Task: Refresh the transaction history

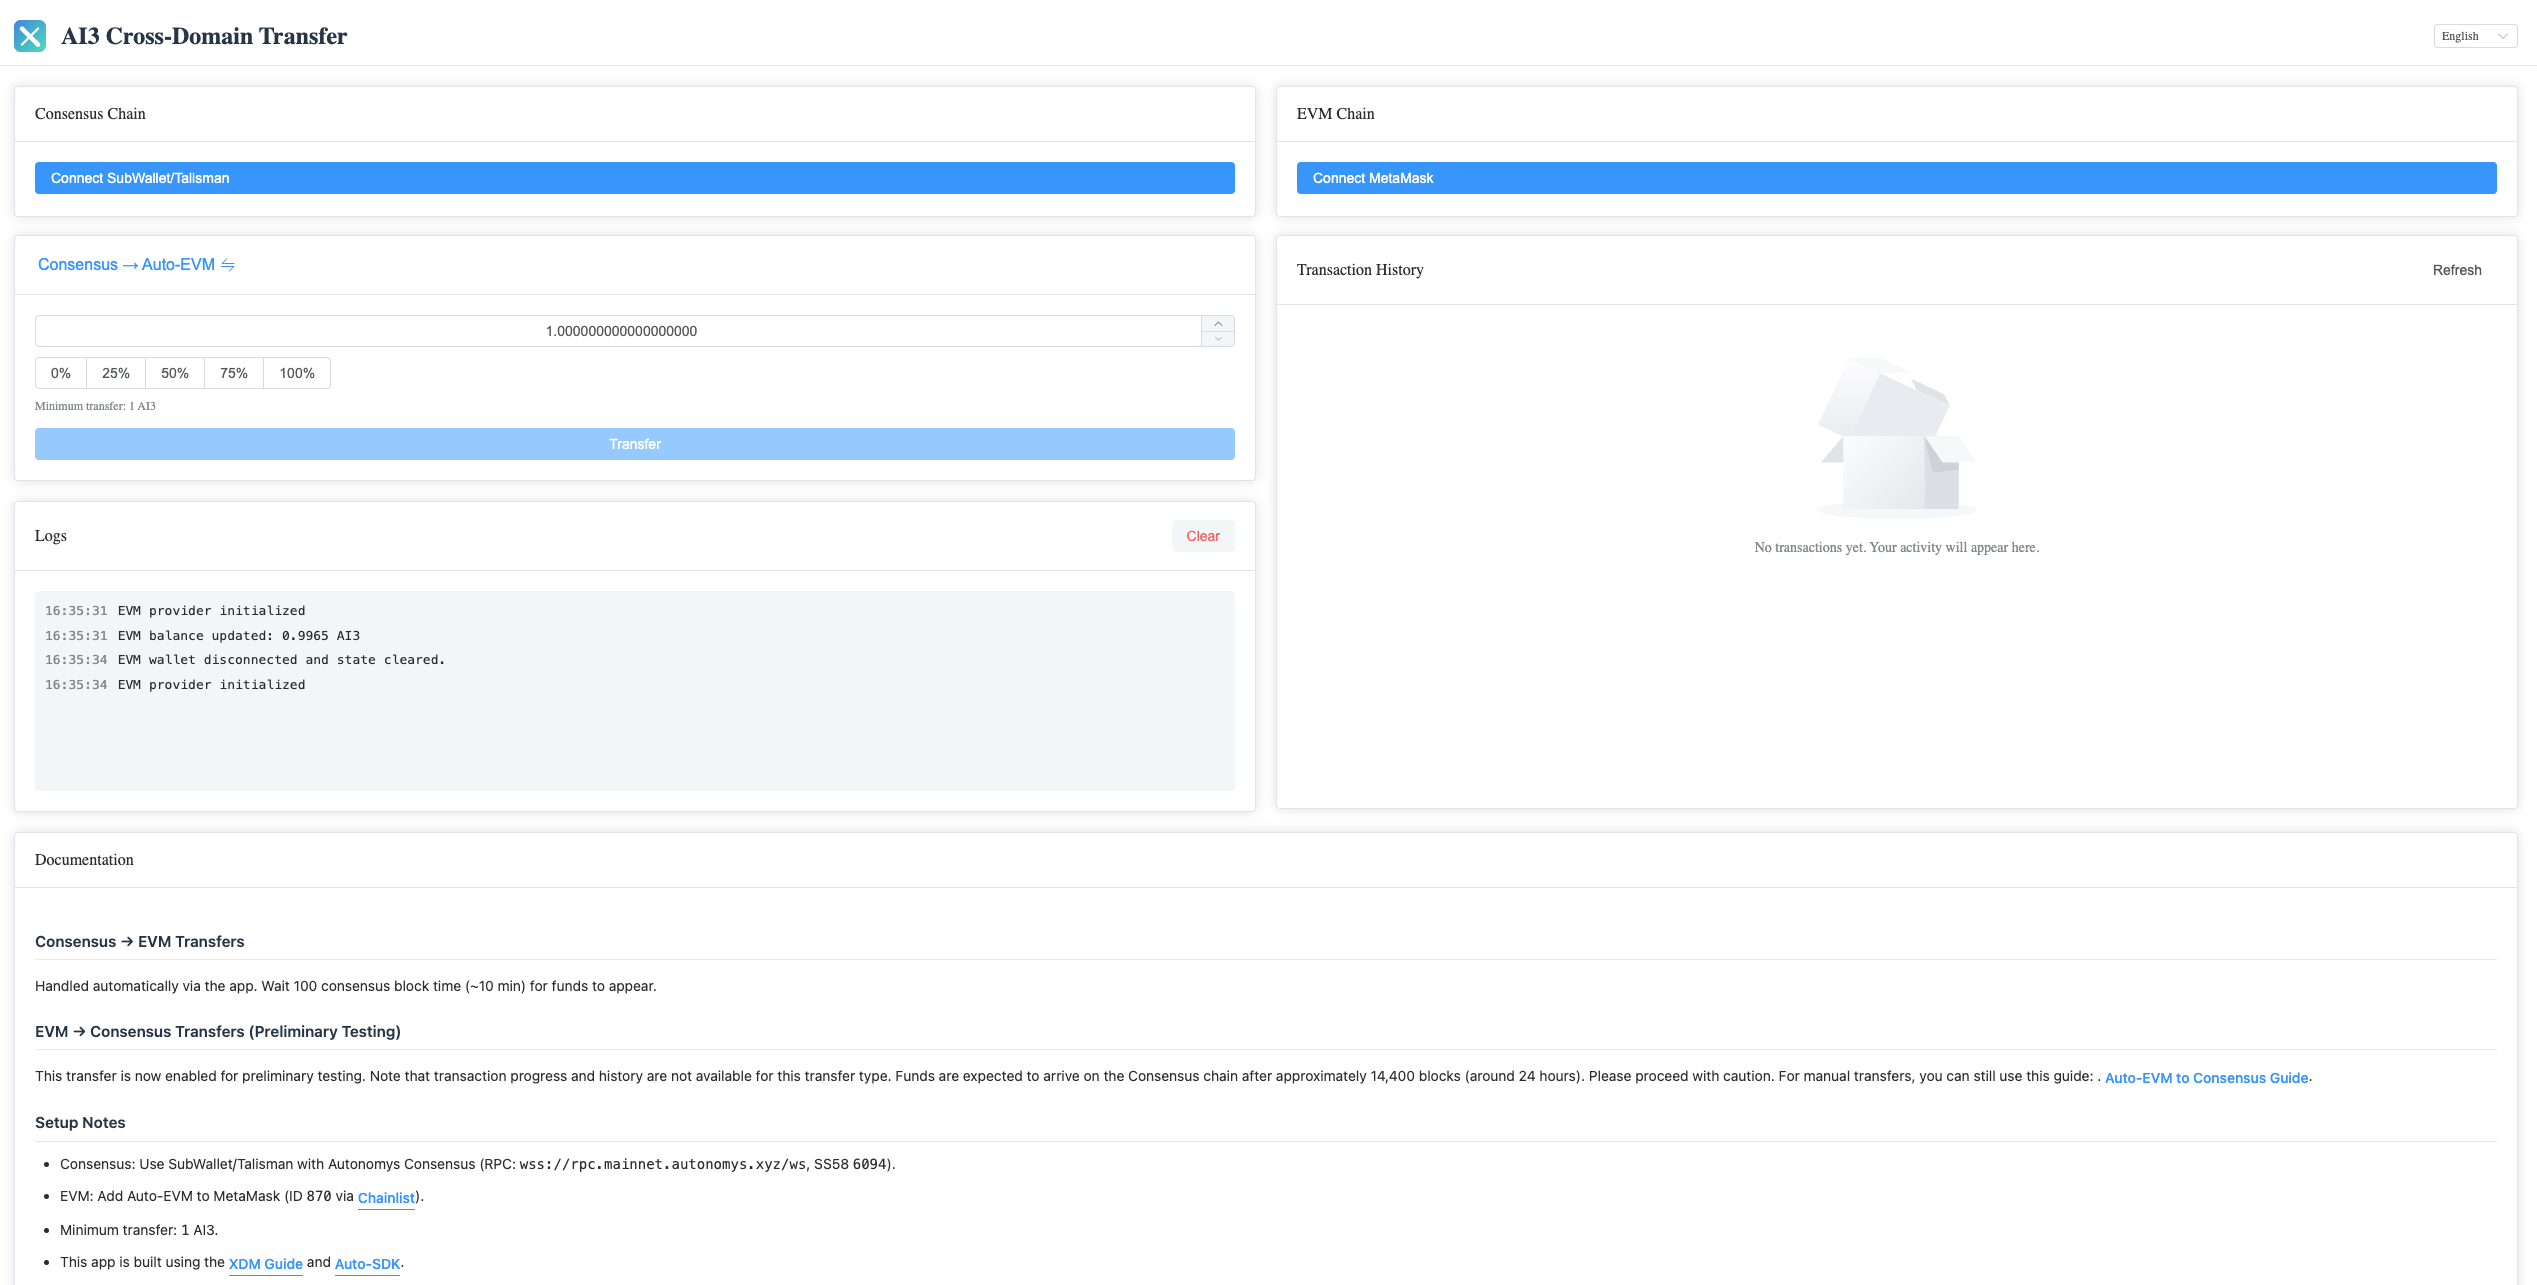Action: click(2456, 270)
